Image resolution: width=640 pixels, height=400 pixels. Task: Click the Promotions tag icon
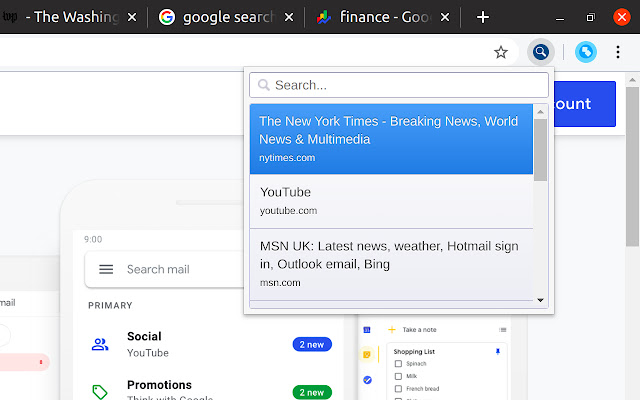100,392
